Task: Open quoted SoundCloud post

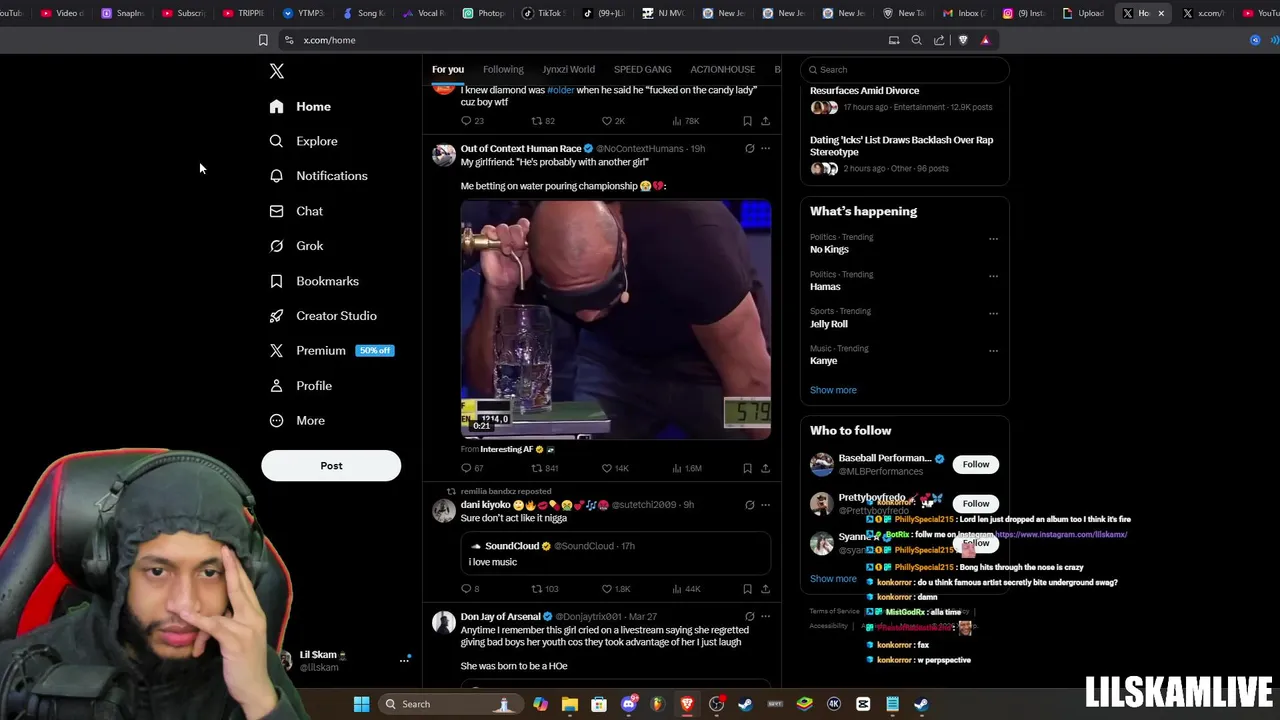Action: pos(616,554)
